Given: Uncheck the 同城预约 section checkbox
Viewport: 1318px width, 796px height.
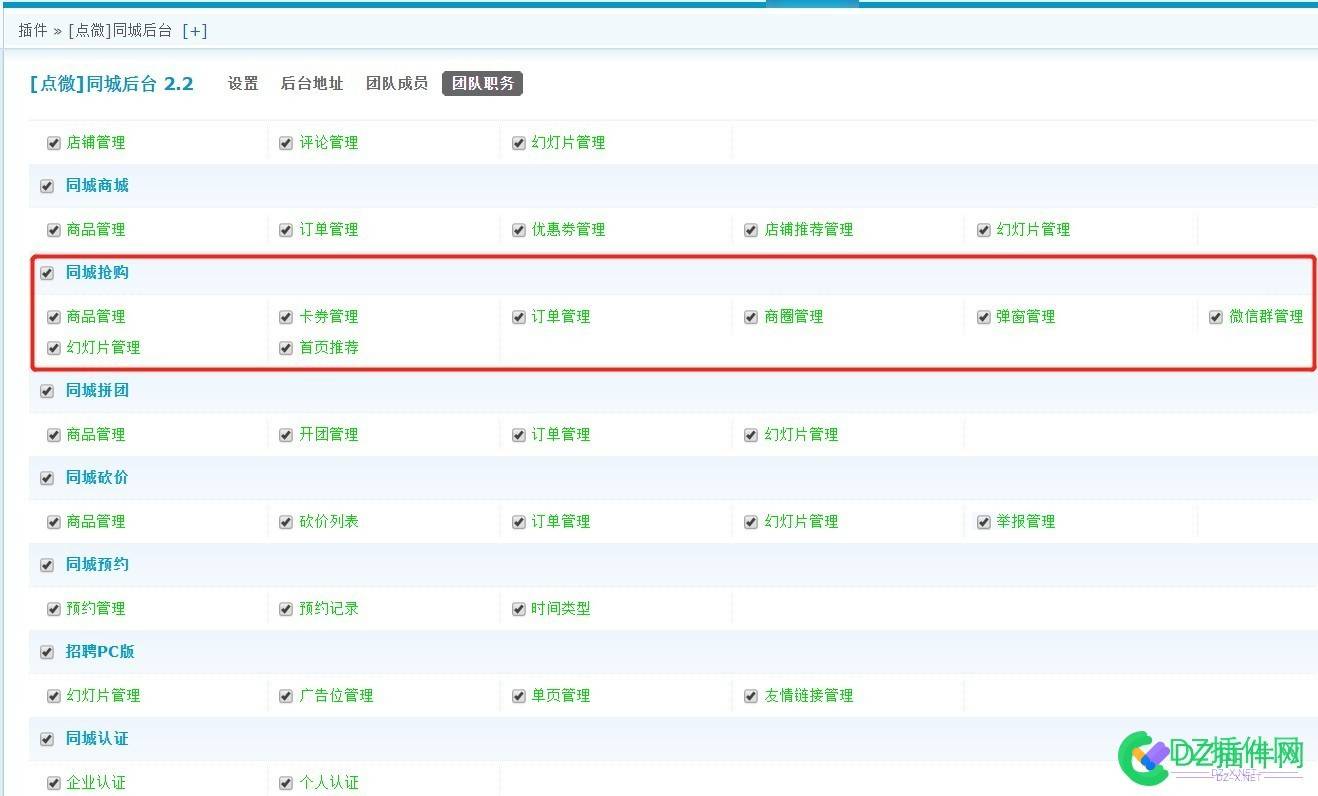Looking at the screenshot, I should [x=47, y=565].
